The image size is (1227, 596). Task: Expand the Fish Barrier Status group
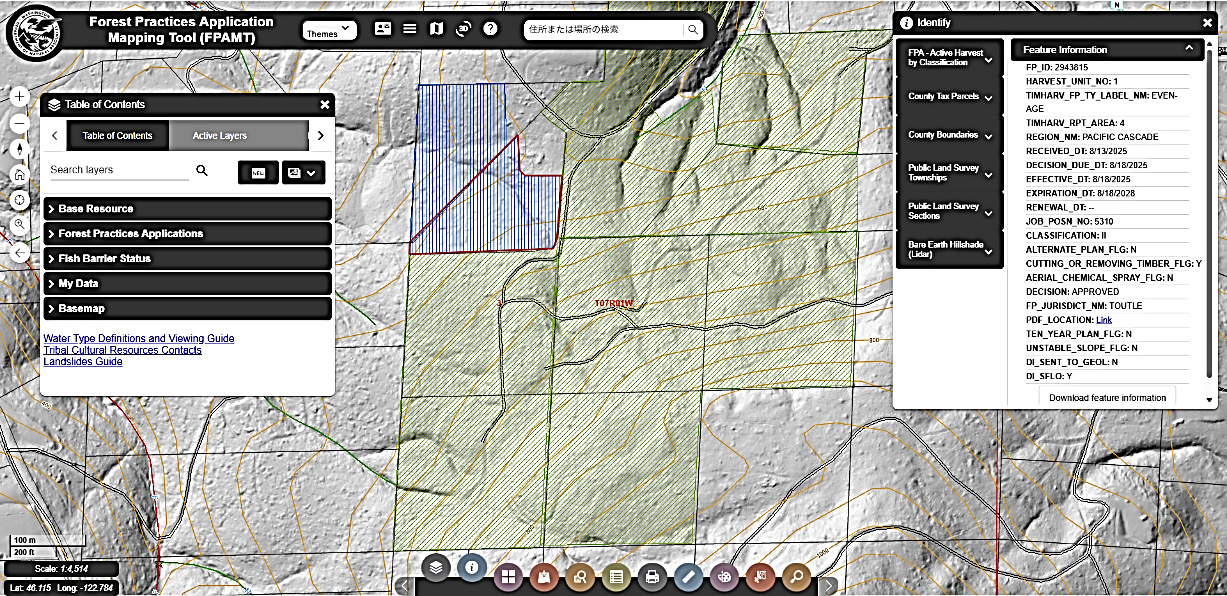(x=188, y=259)
